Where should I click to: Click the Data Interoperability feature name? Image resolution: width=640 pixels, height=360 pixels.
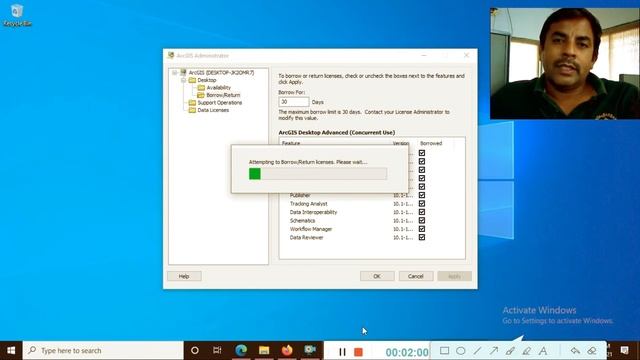pyautogui.click(x=313, y=212)
